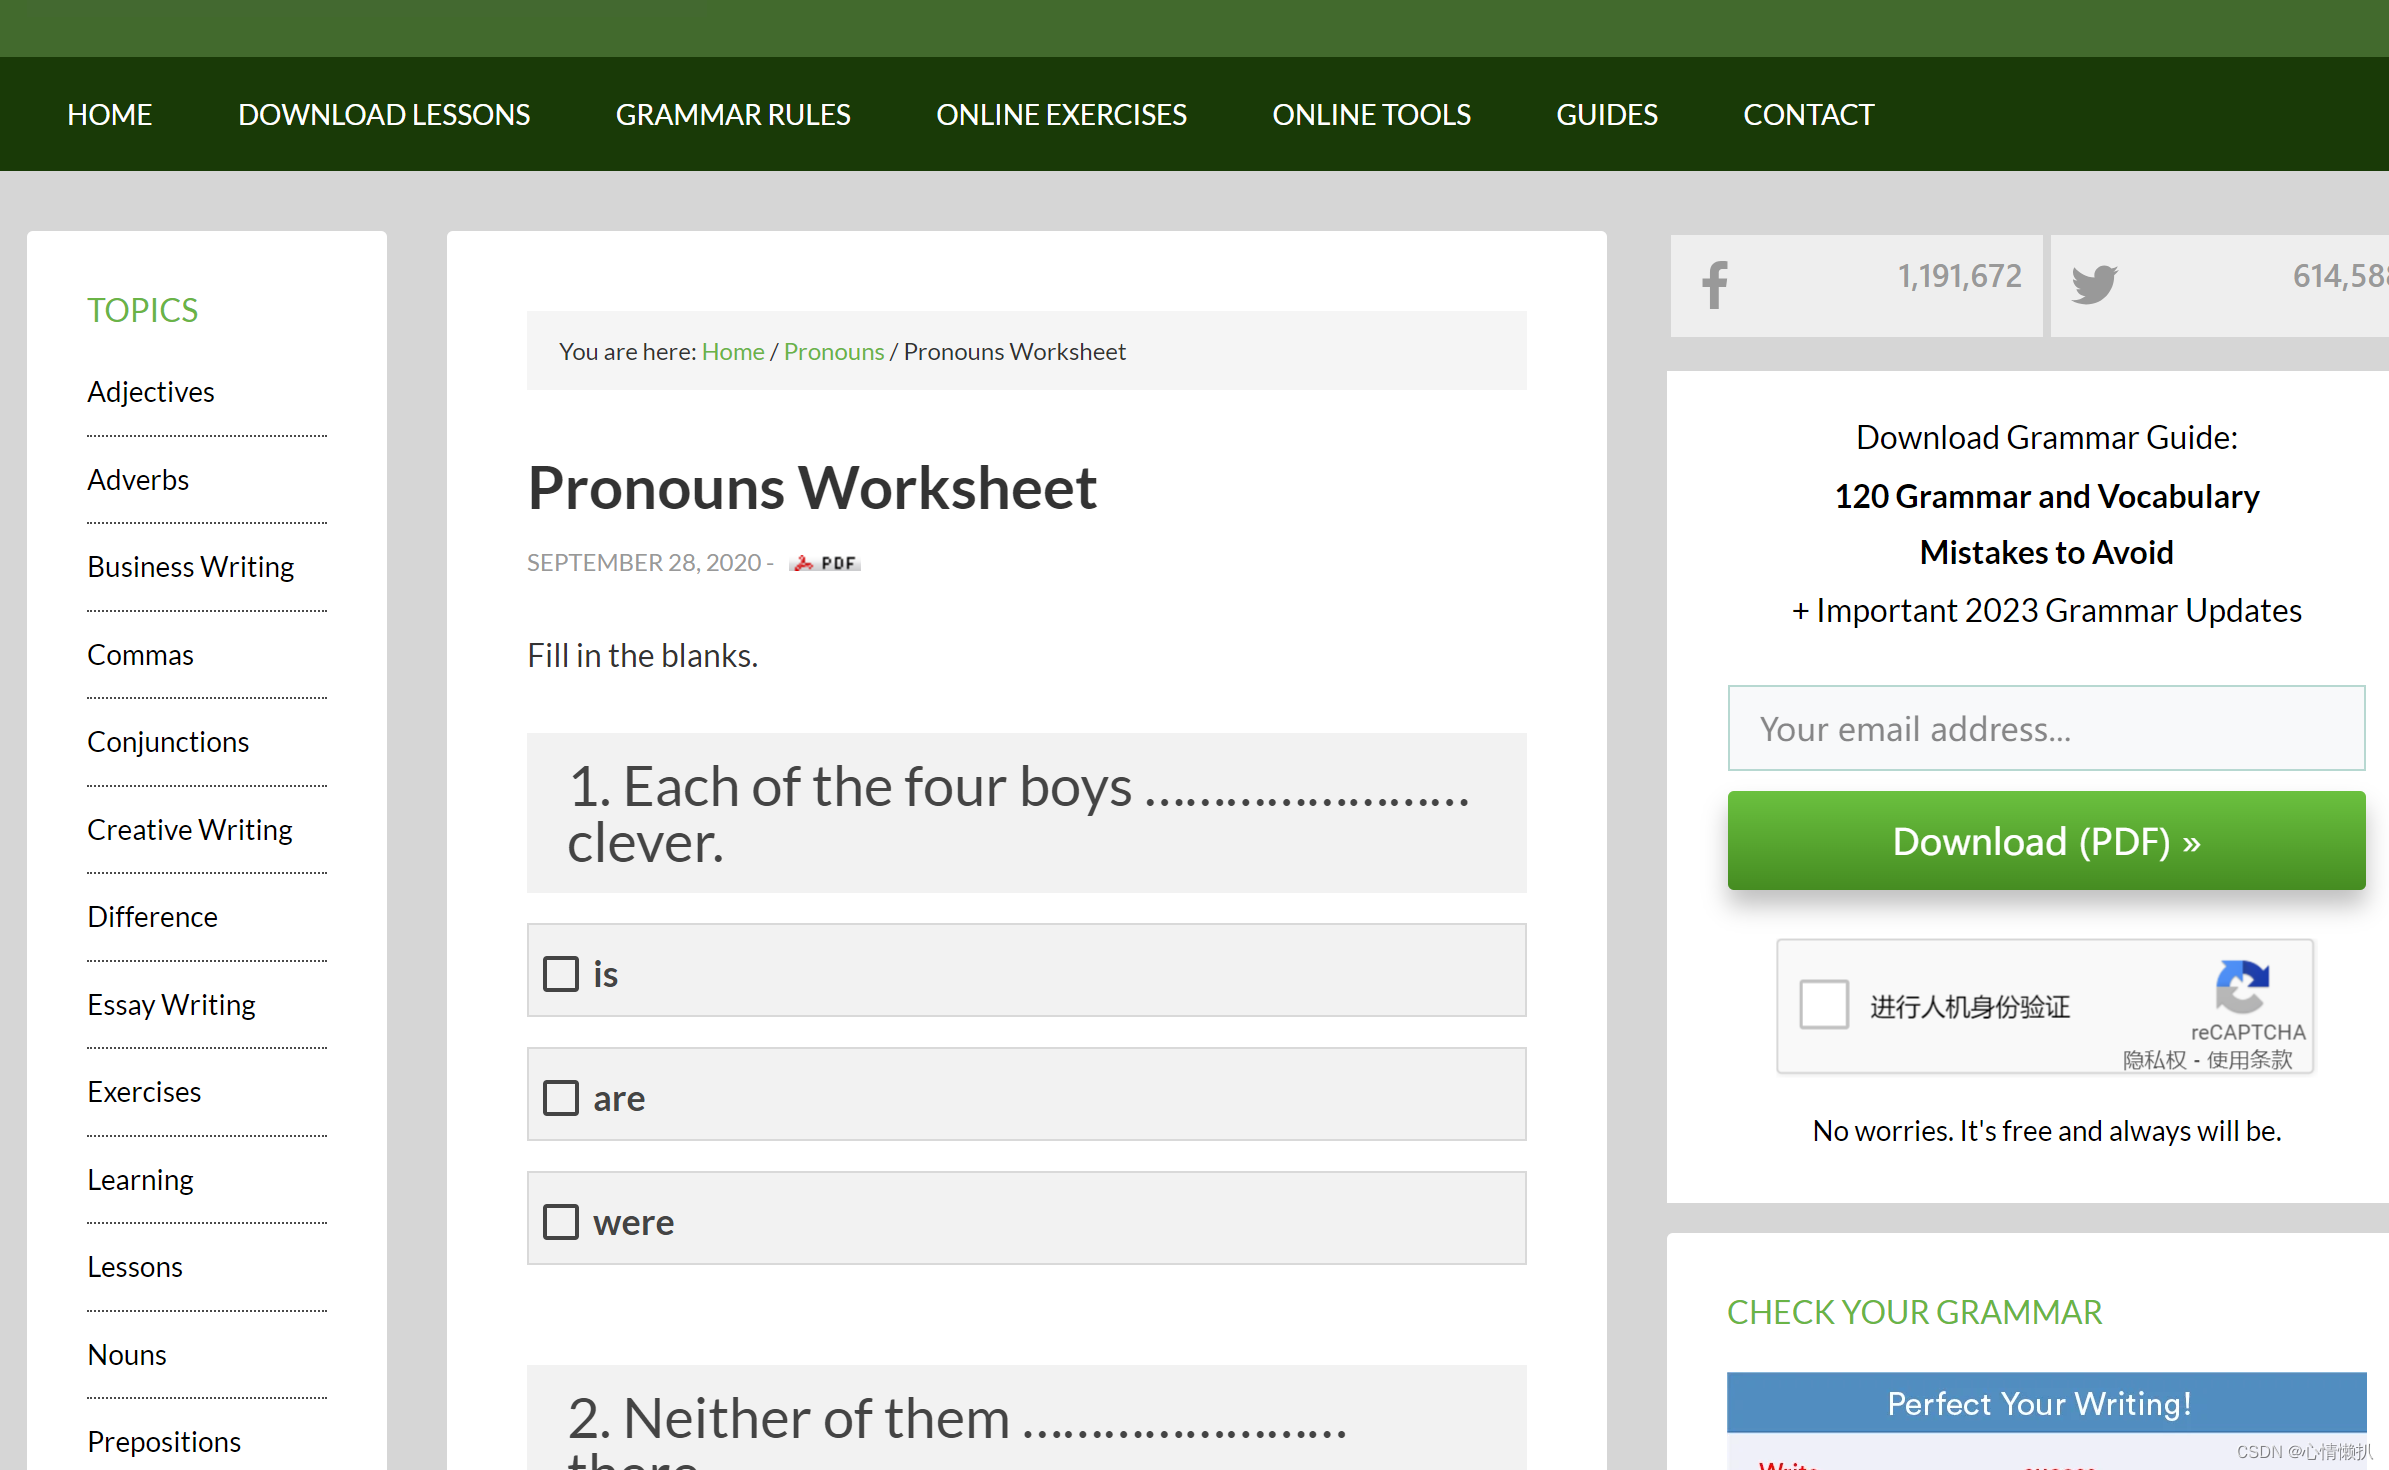Check the 'is' answer checkbox

tap(561, 974)
